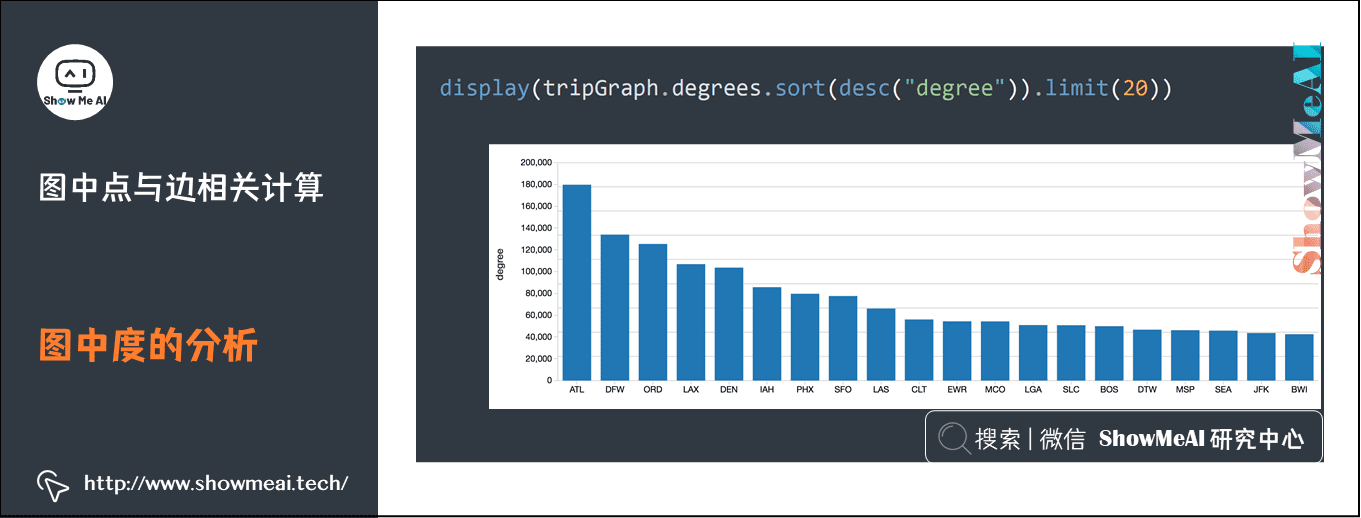Click the SFO bar in chart
1361x518 pixels.
click(843, 338)
